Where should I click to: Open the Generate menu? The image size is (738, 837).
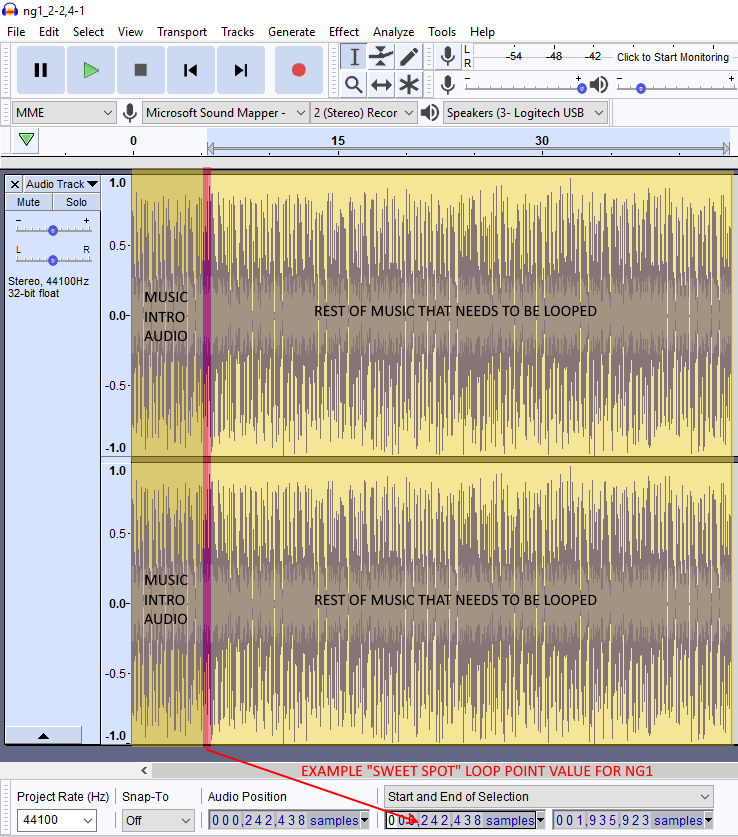click(x=291, y=32)
